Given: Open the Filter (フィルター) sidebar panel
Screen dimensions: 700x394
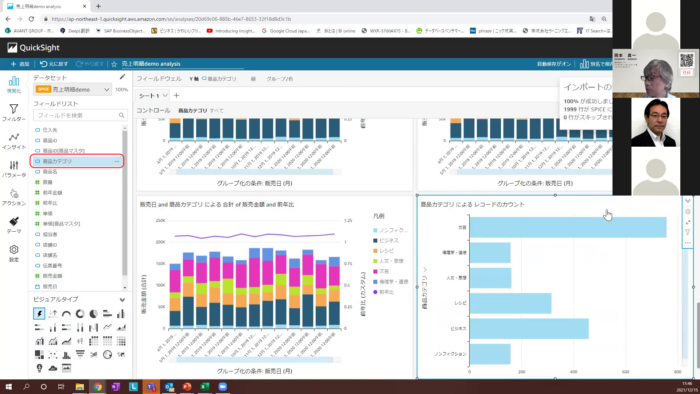Looking at the screenshot, I should pyautogui.click(x=14, y=112).
